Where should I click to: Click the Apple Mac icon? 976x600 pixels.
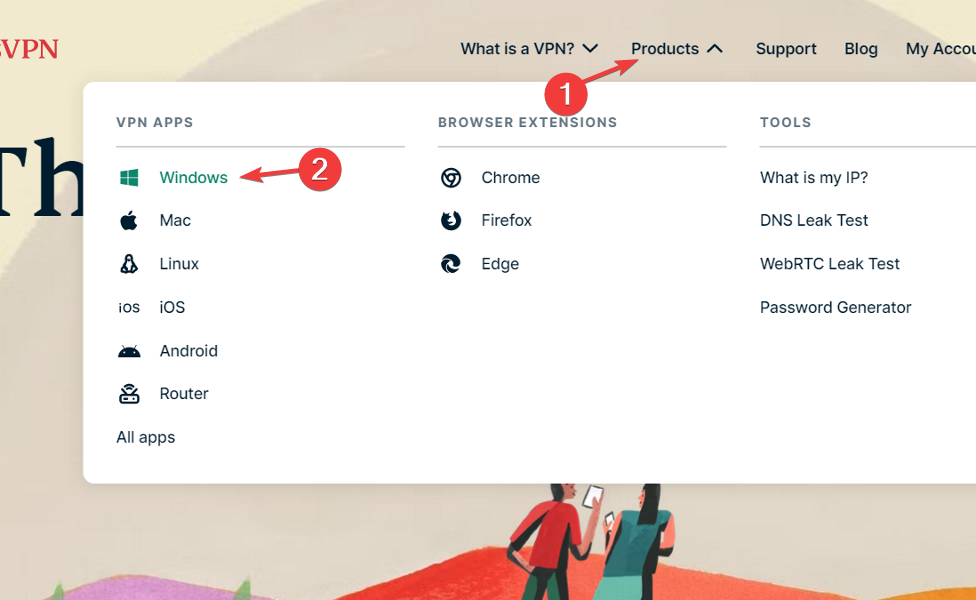129,221
